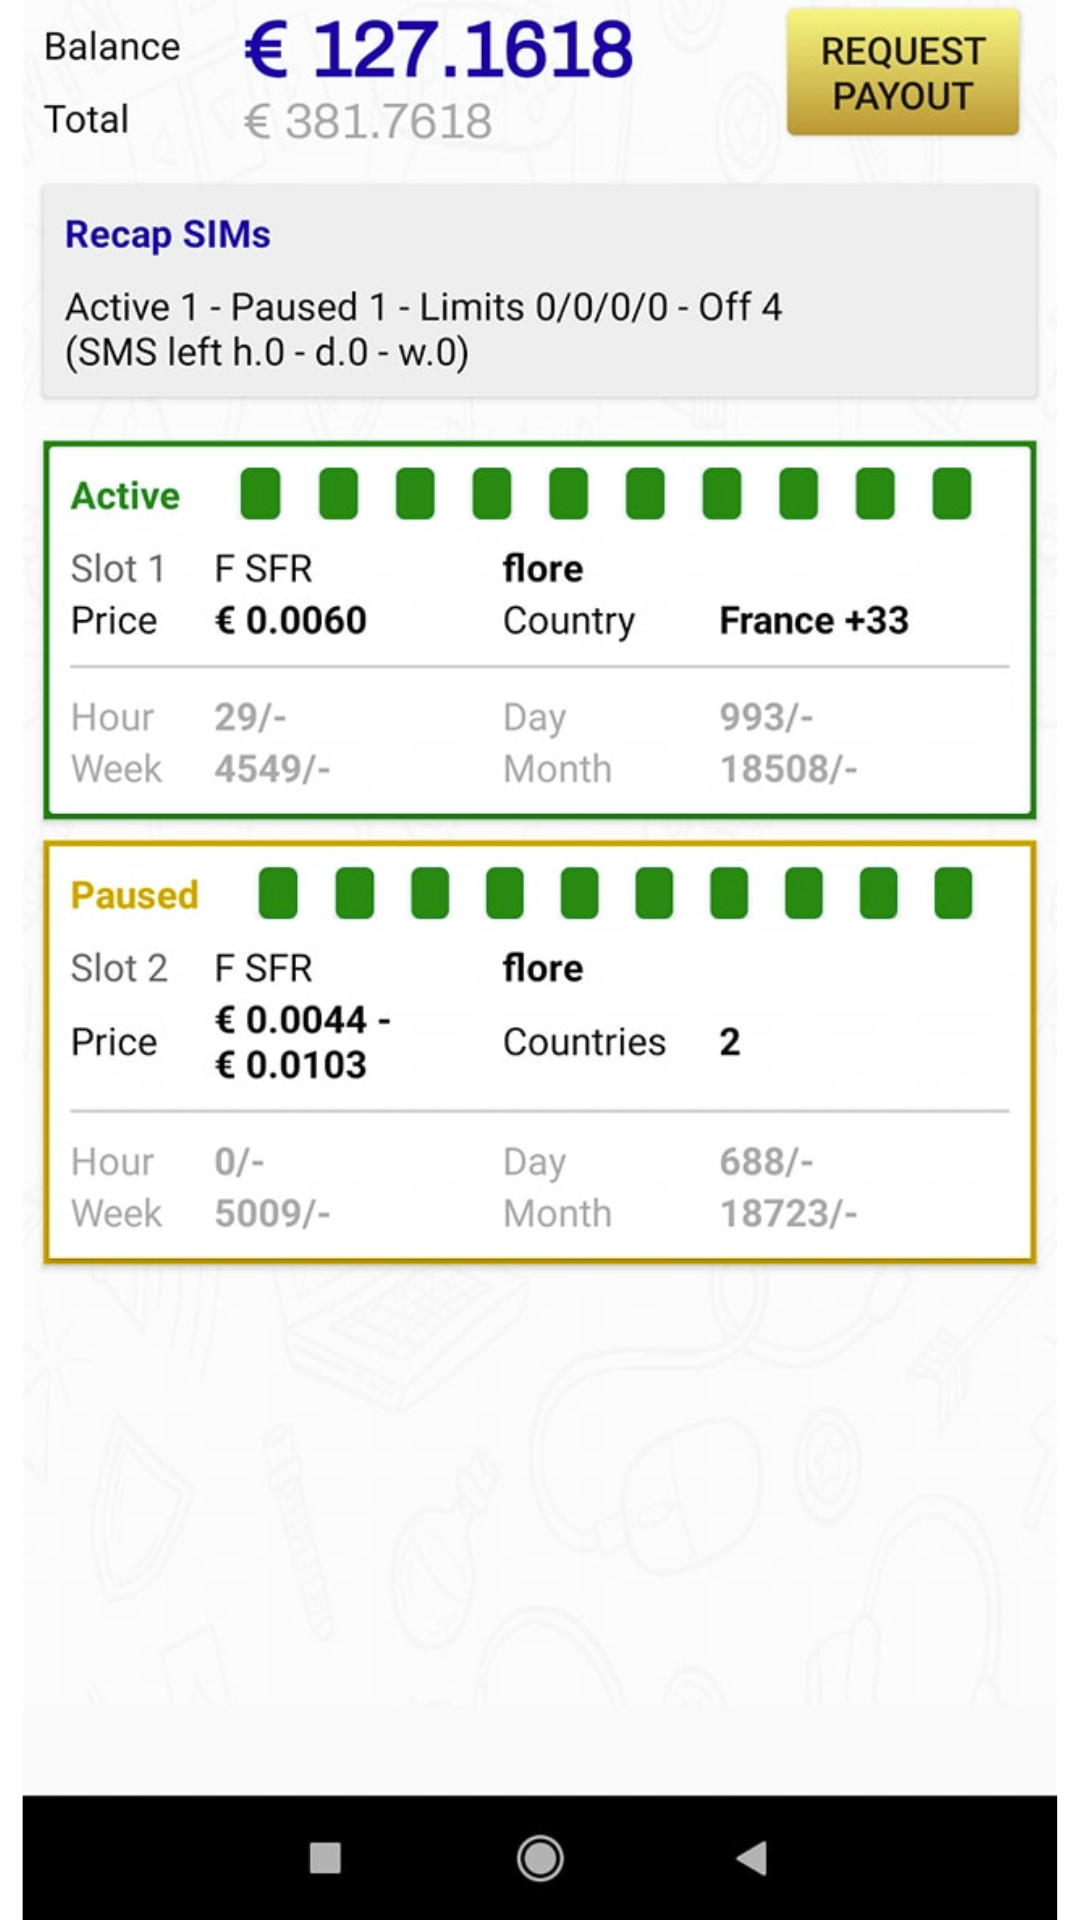1080x1920 pixels.
Task: Tap the balance amount € 127.1618
Action: click(x=438, y=50)
